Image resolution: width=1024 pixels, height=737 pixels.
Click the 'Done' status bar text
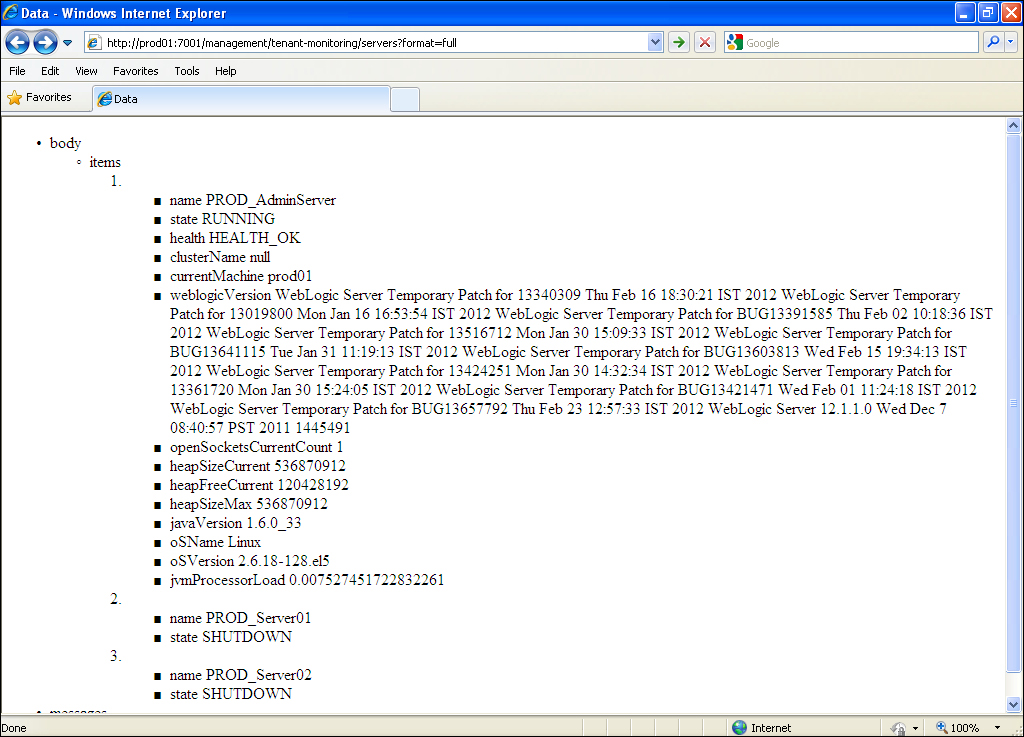[14, 728]
